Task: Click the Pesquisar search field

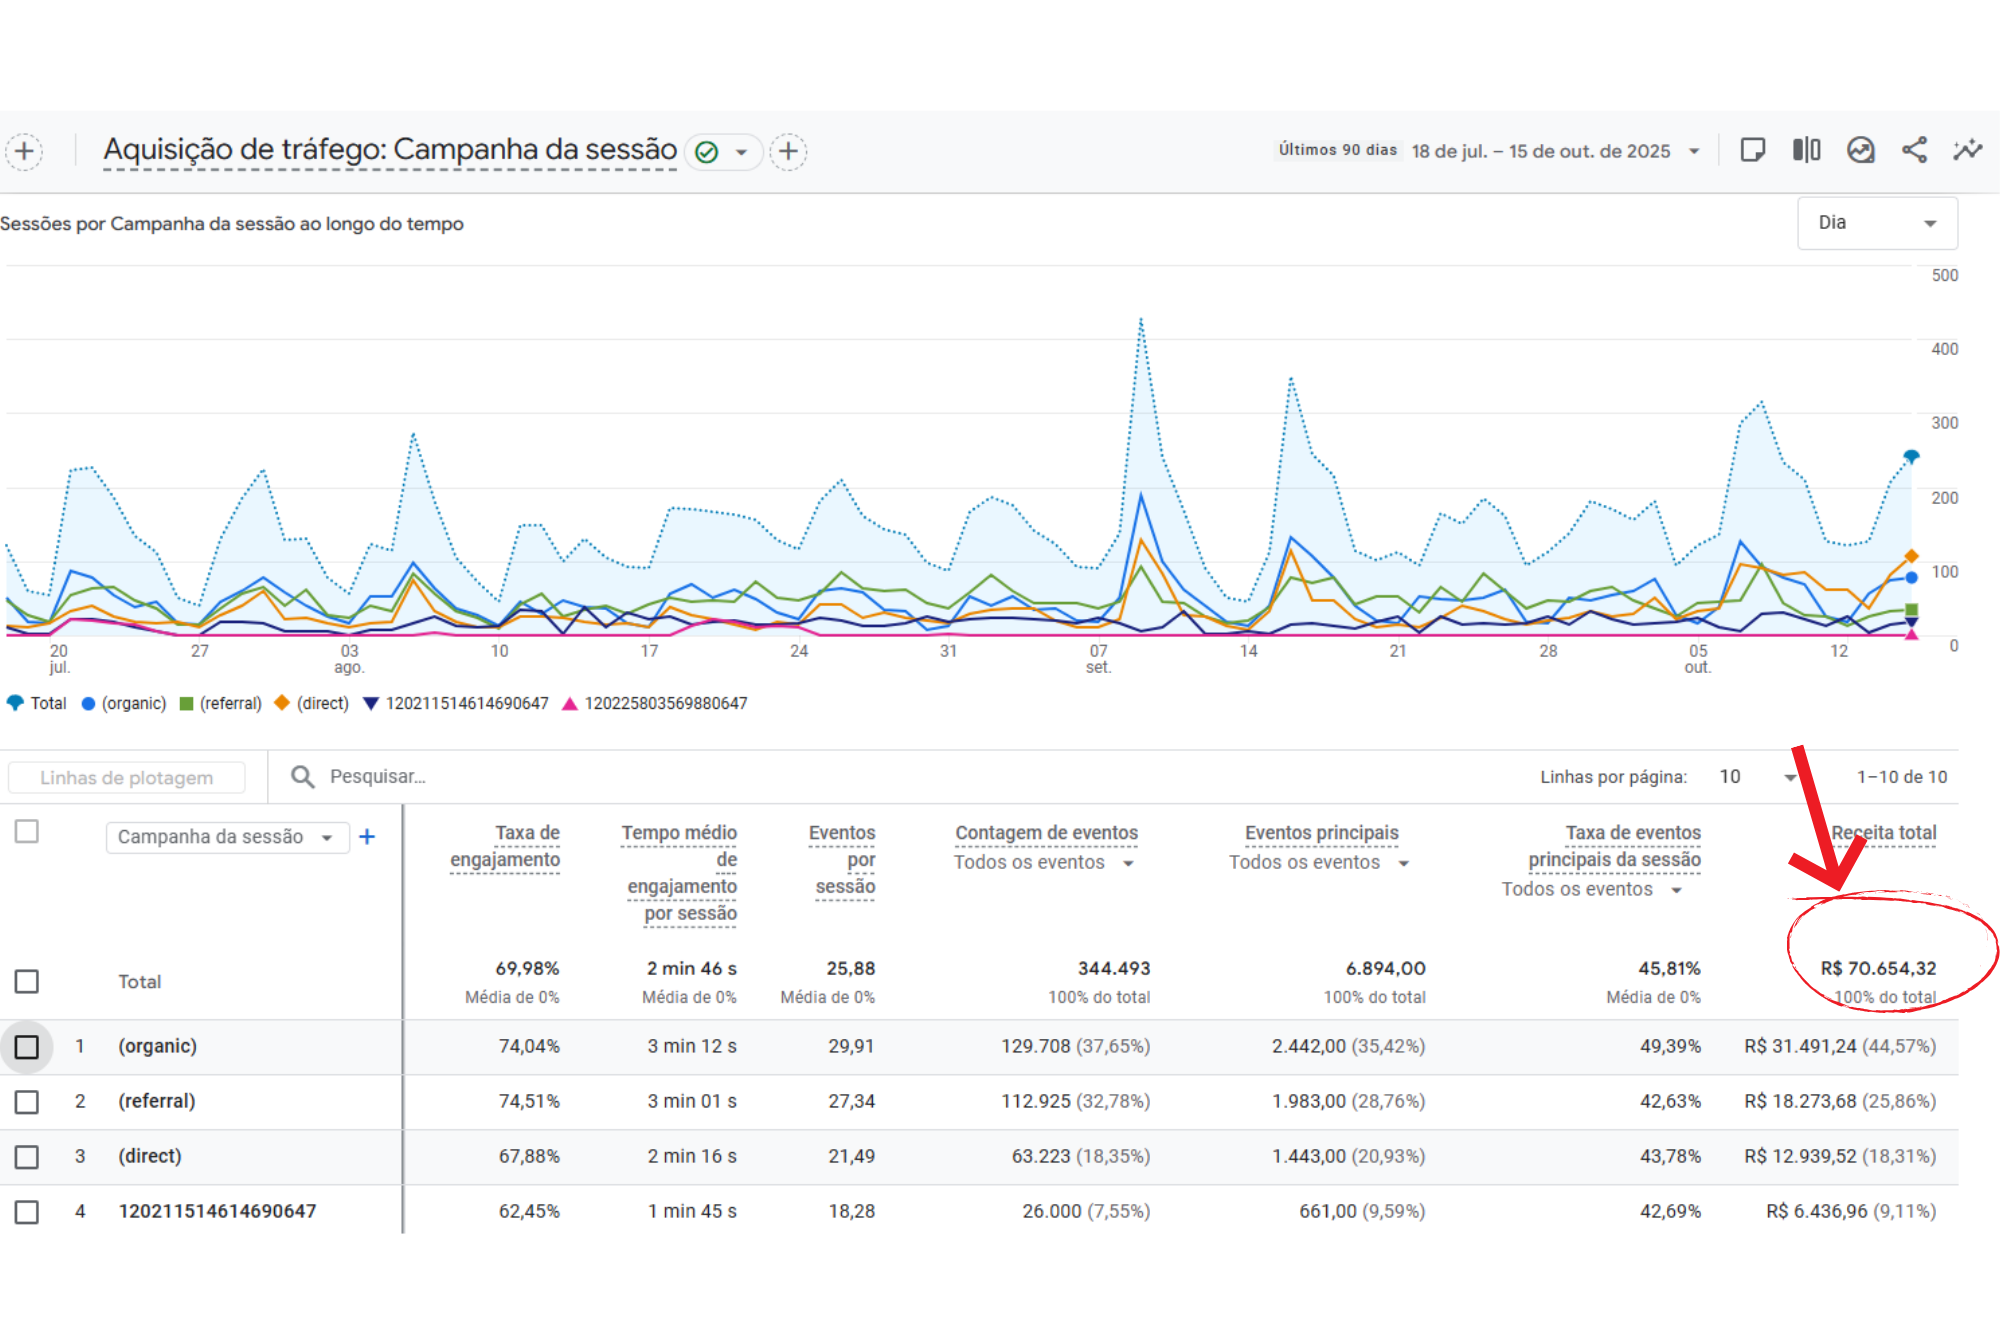Action: click(x=378, y=777)
